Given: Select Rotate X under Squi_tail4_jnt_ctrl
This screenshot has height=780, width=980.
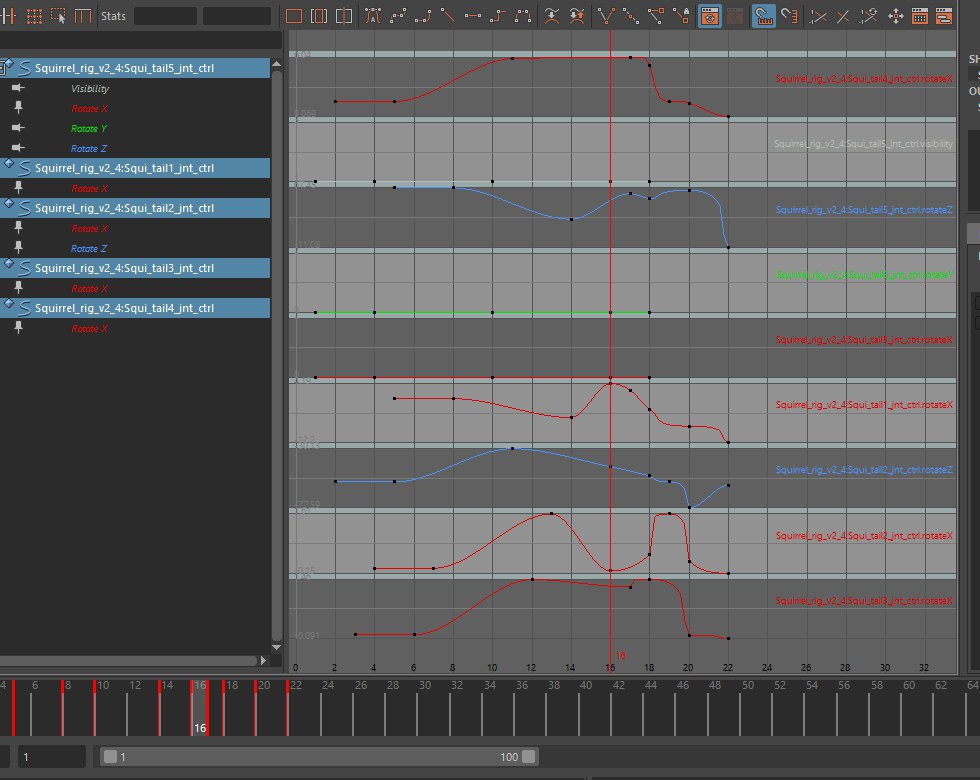Looking at the screenshot, I should tap(89, 329).
